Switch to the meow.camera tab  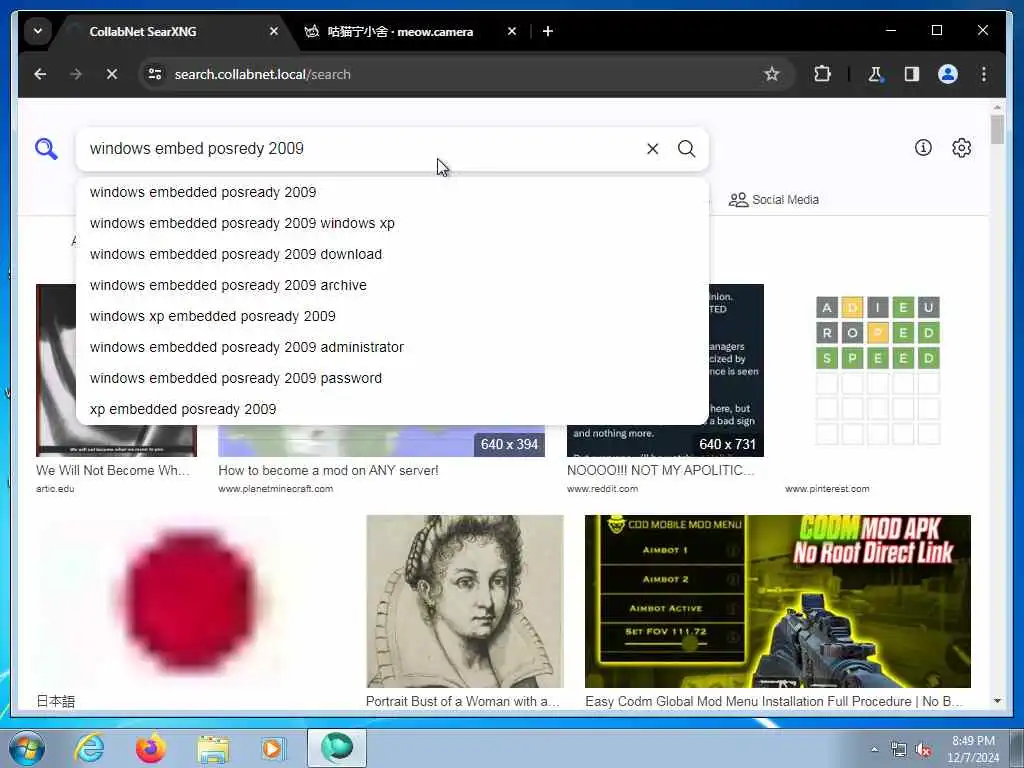(x=400, y=31)
